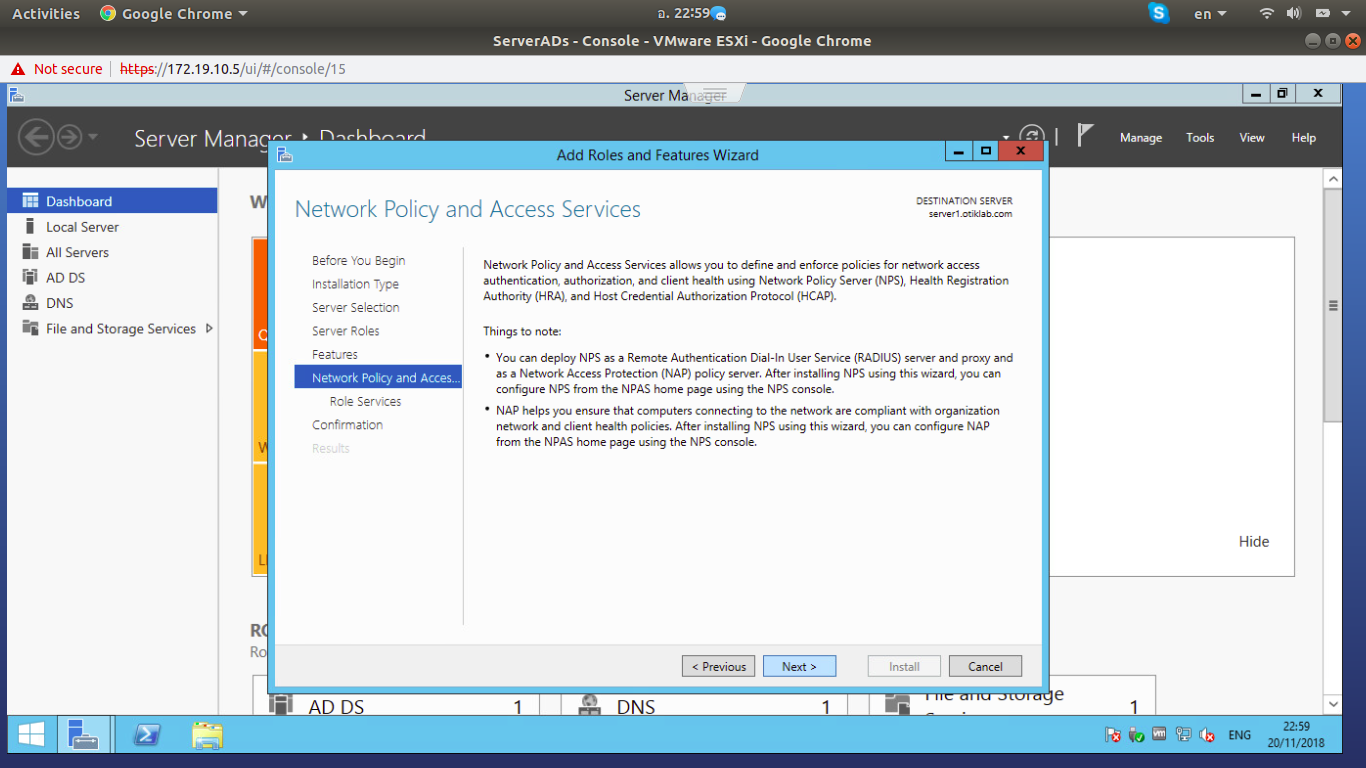1366x768 pixels.
Task: Open the View menu
Action: pos(1252,138)
